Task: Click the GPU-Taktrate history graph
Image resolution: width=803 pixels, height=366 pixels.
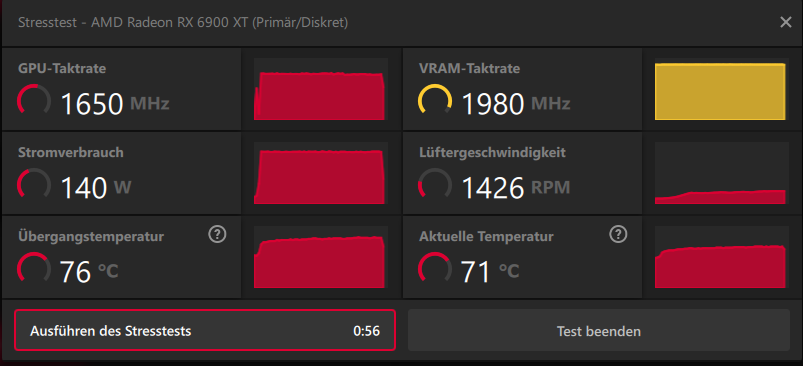Action: (321, 90)
